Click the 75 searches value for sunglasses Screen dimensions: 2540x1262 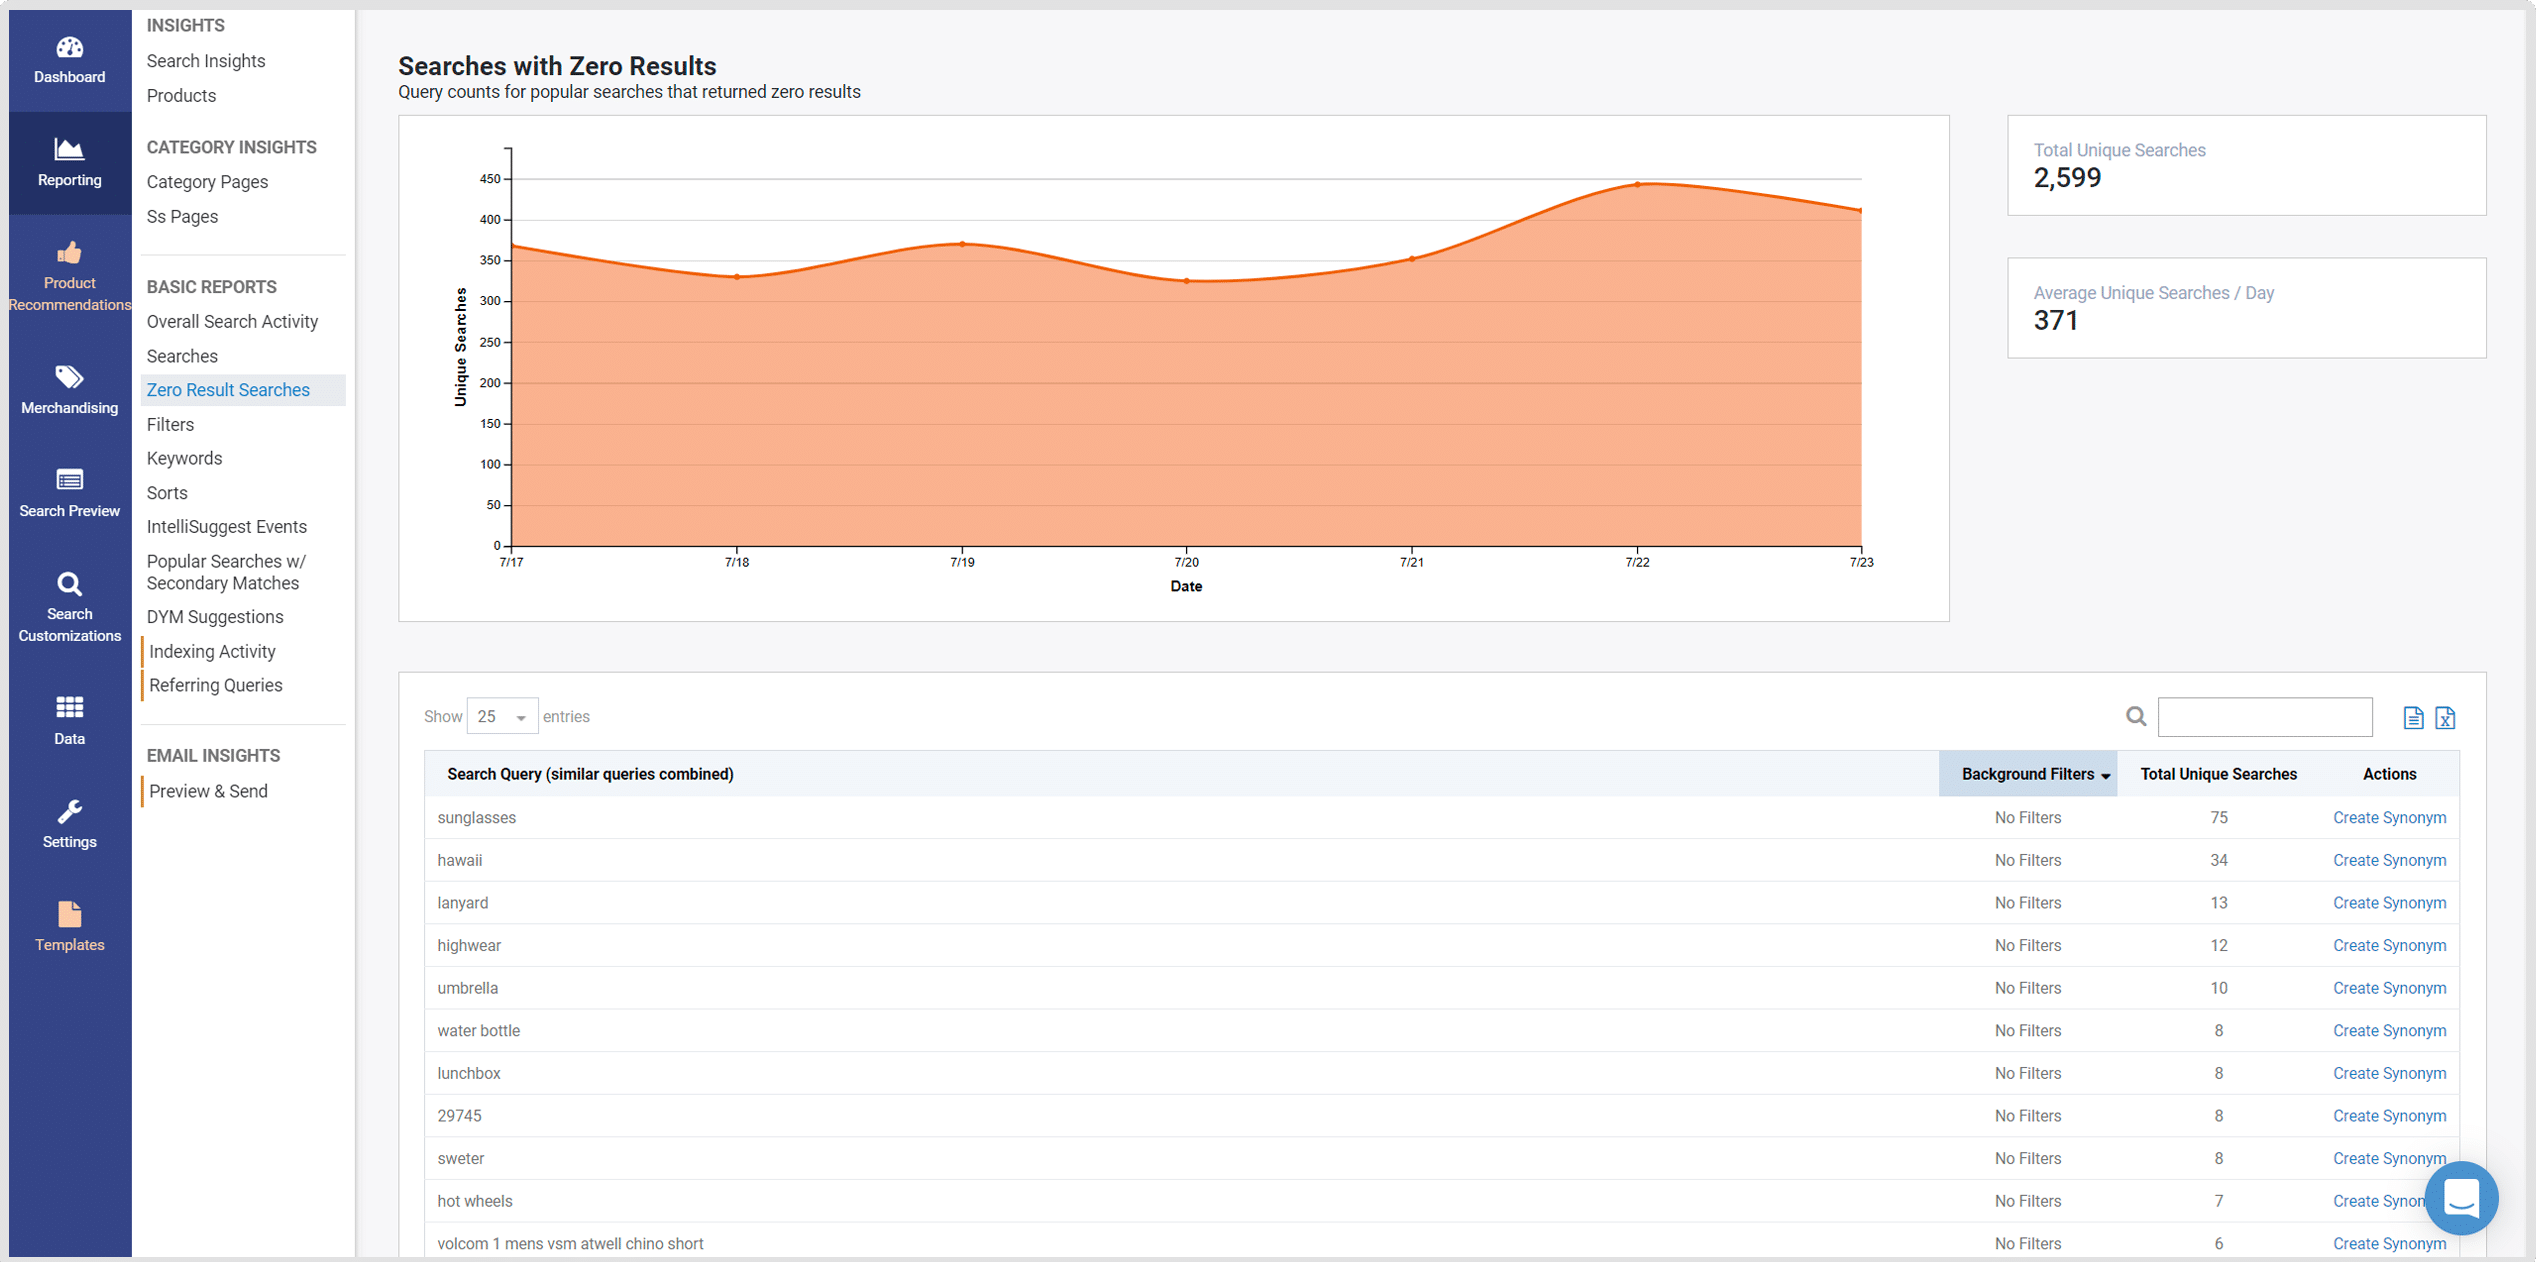pyautogui.click(x=2218, y=818)
